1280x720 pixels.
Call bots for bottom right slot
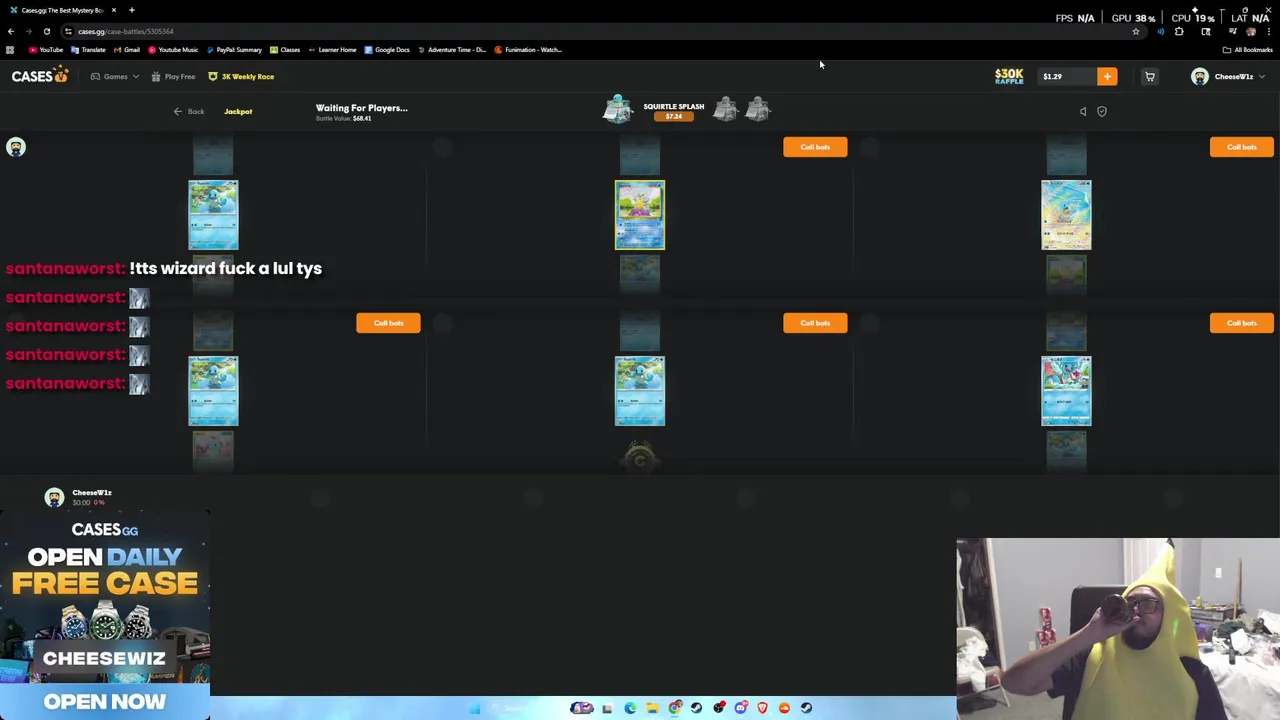click(x=1242, y=323)
